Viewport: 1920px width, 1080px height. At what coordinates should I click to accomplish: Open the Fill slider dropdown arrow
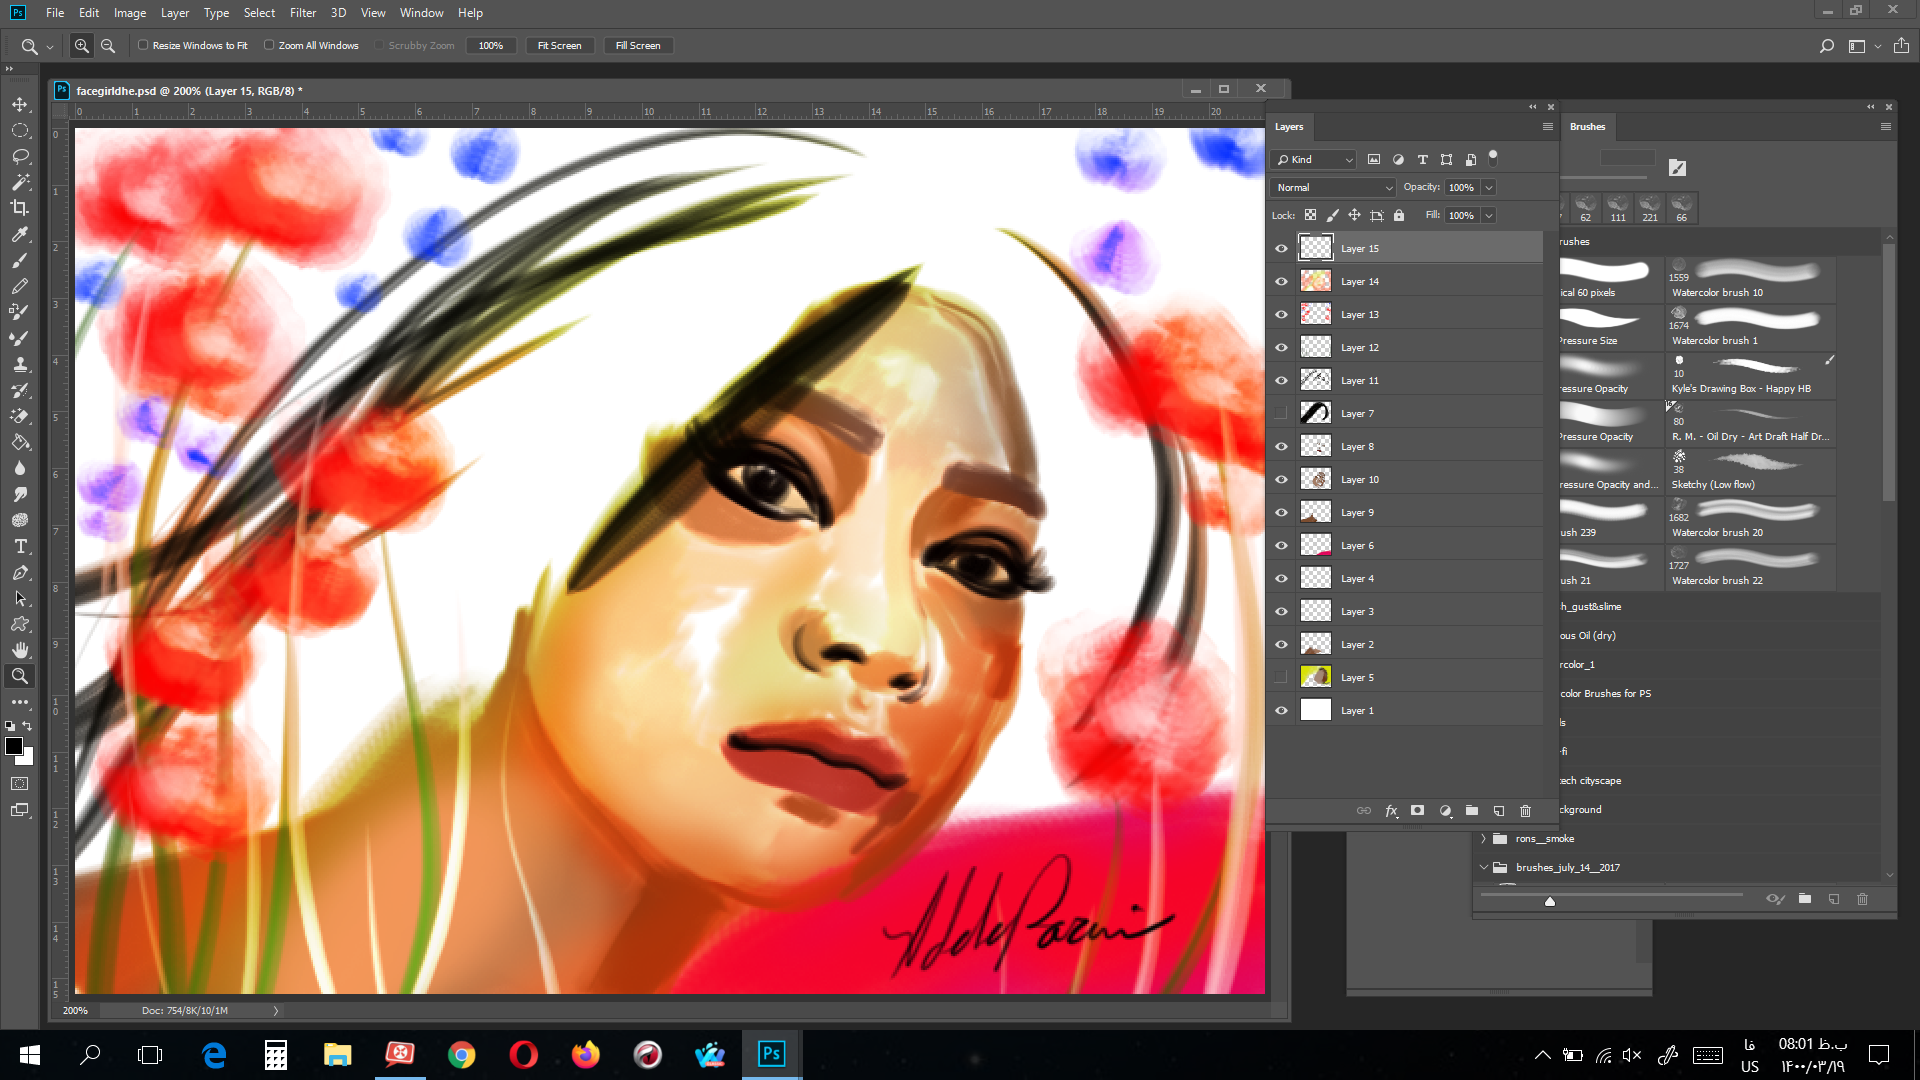click(1489, 216)
